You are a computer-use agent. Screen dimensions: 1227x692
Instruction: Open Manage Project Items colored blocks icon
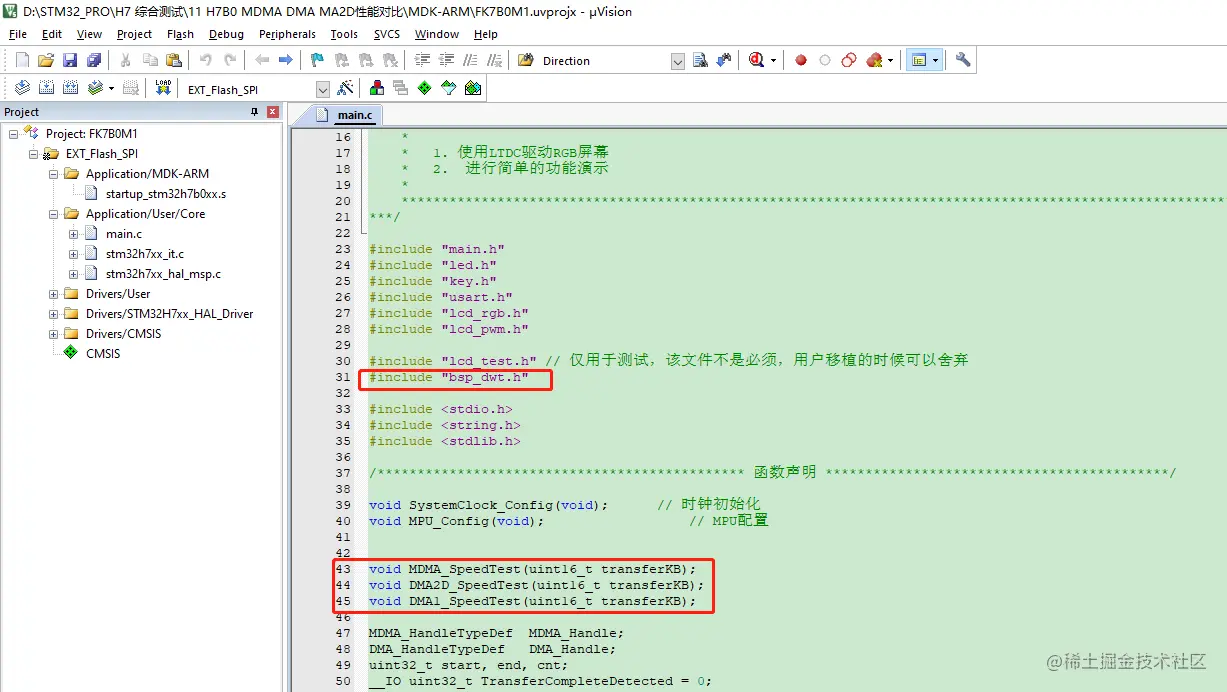[377, 88]
